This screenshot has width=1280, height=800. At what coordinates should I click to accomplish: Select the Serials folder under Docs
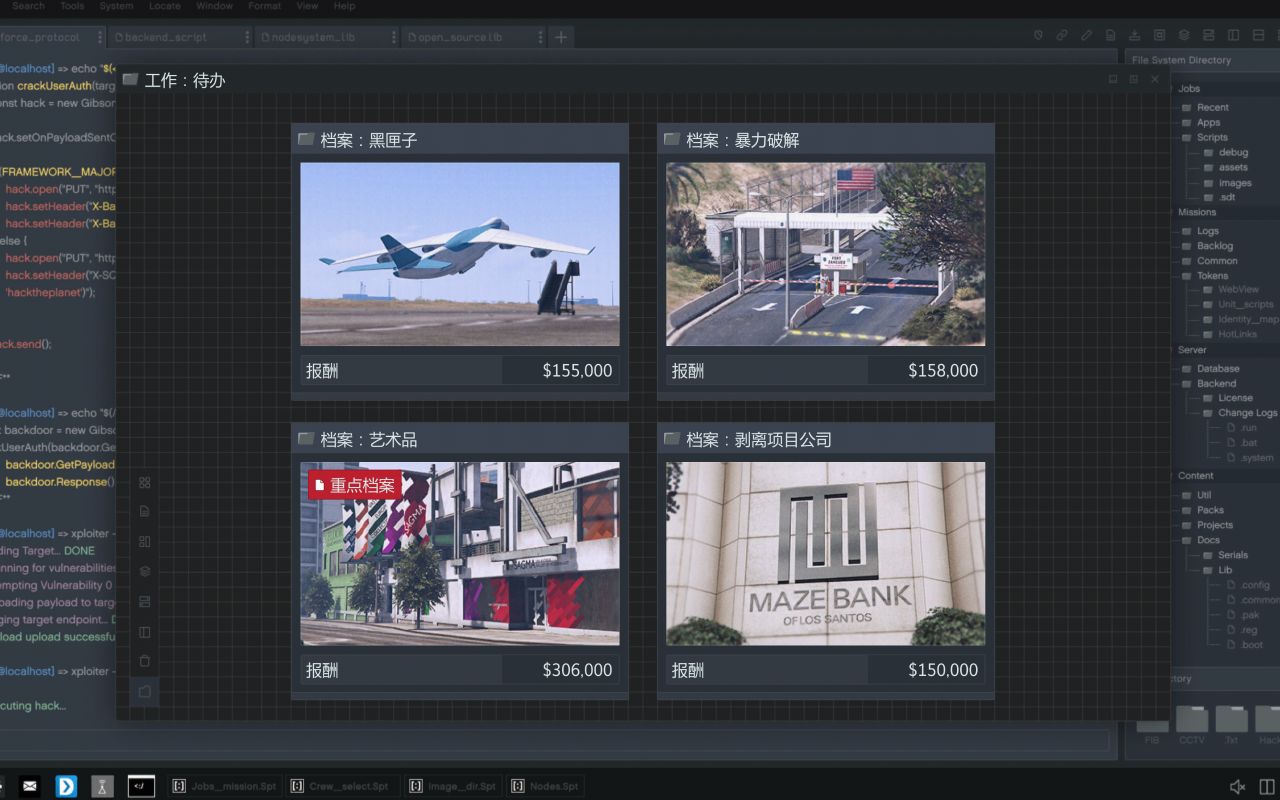(x=1226, y=555)
